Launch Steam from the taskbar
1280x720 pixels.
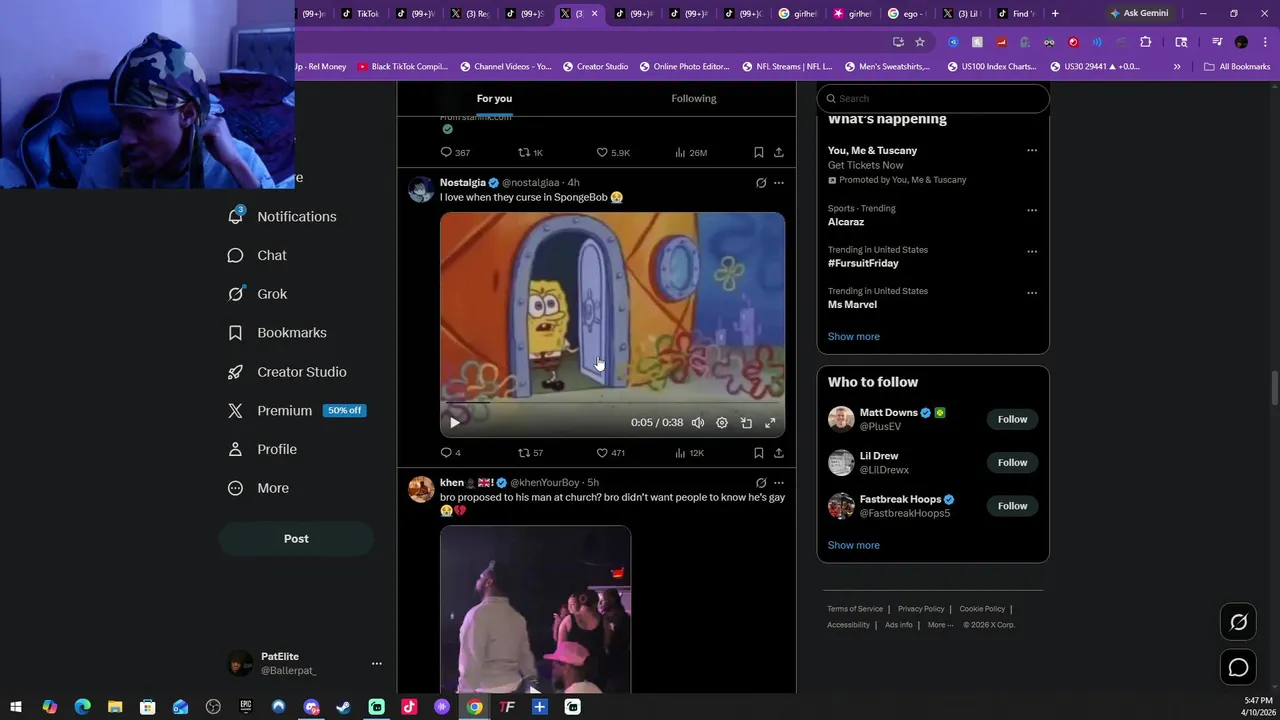pyautogui.click(x=343, y=707)
